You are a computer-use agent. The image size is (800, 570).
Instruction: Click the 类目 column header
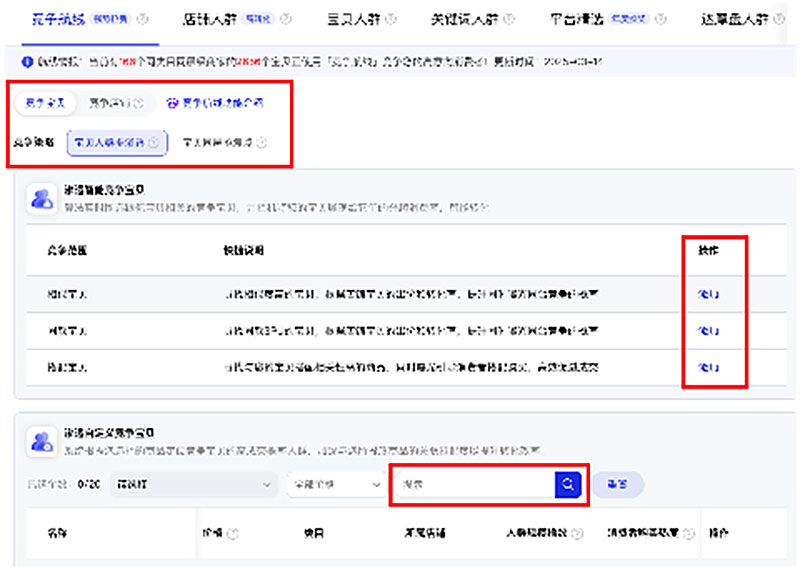[314, 534]
